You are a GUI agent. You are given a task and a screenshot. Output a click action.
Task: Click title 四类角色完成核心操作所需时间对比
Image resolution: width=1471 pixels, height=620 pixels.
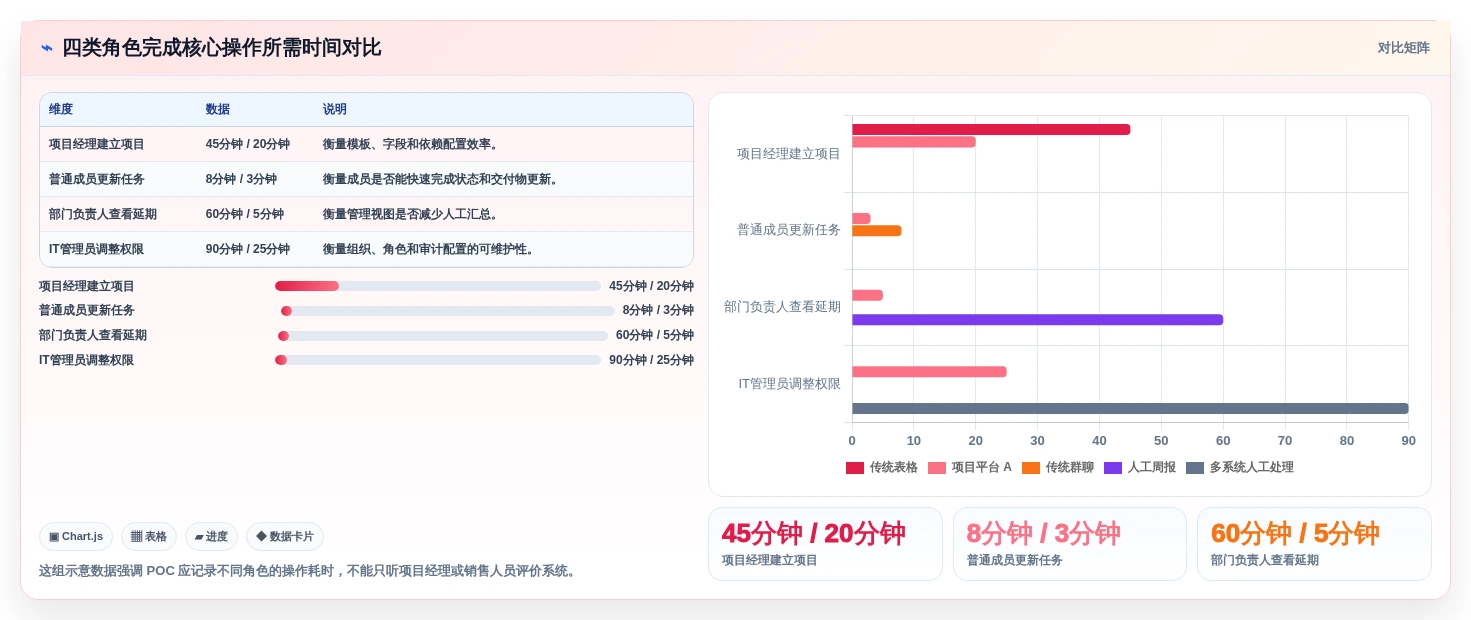pyautogui.click(x=222, y=48)
